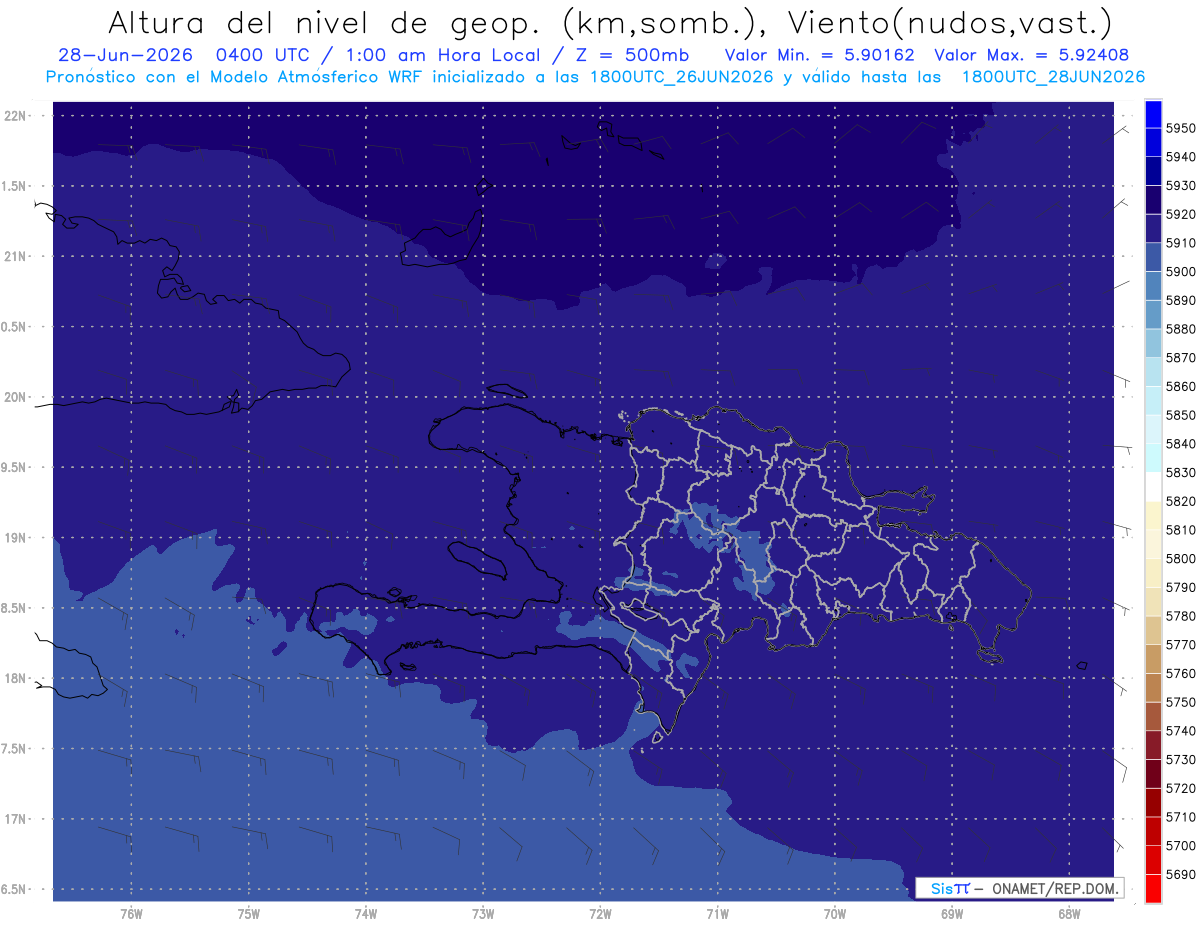Click the 17N latitude label

17,819
